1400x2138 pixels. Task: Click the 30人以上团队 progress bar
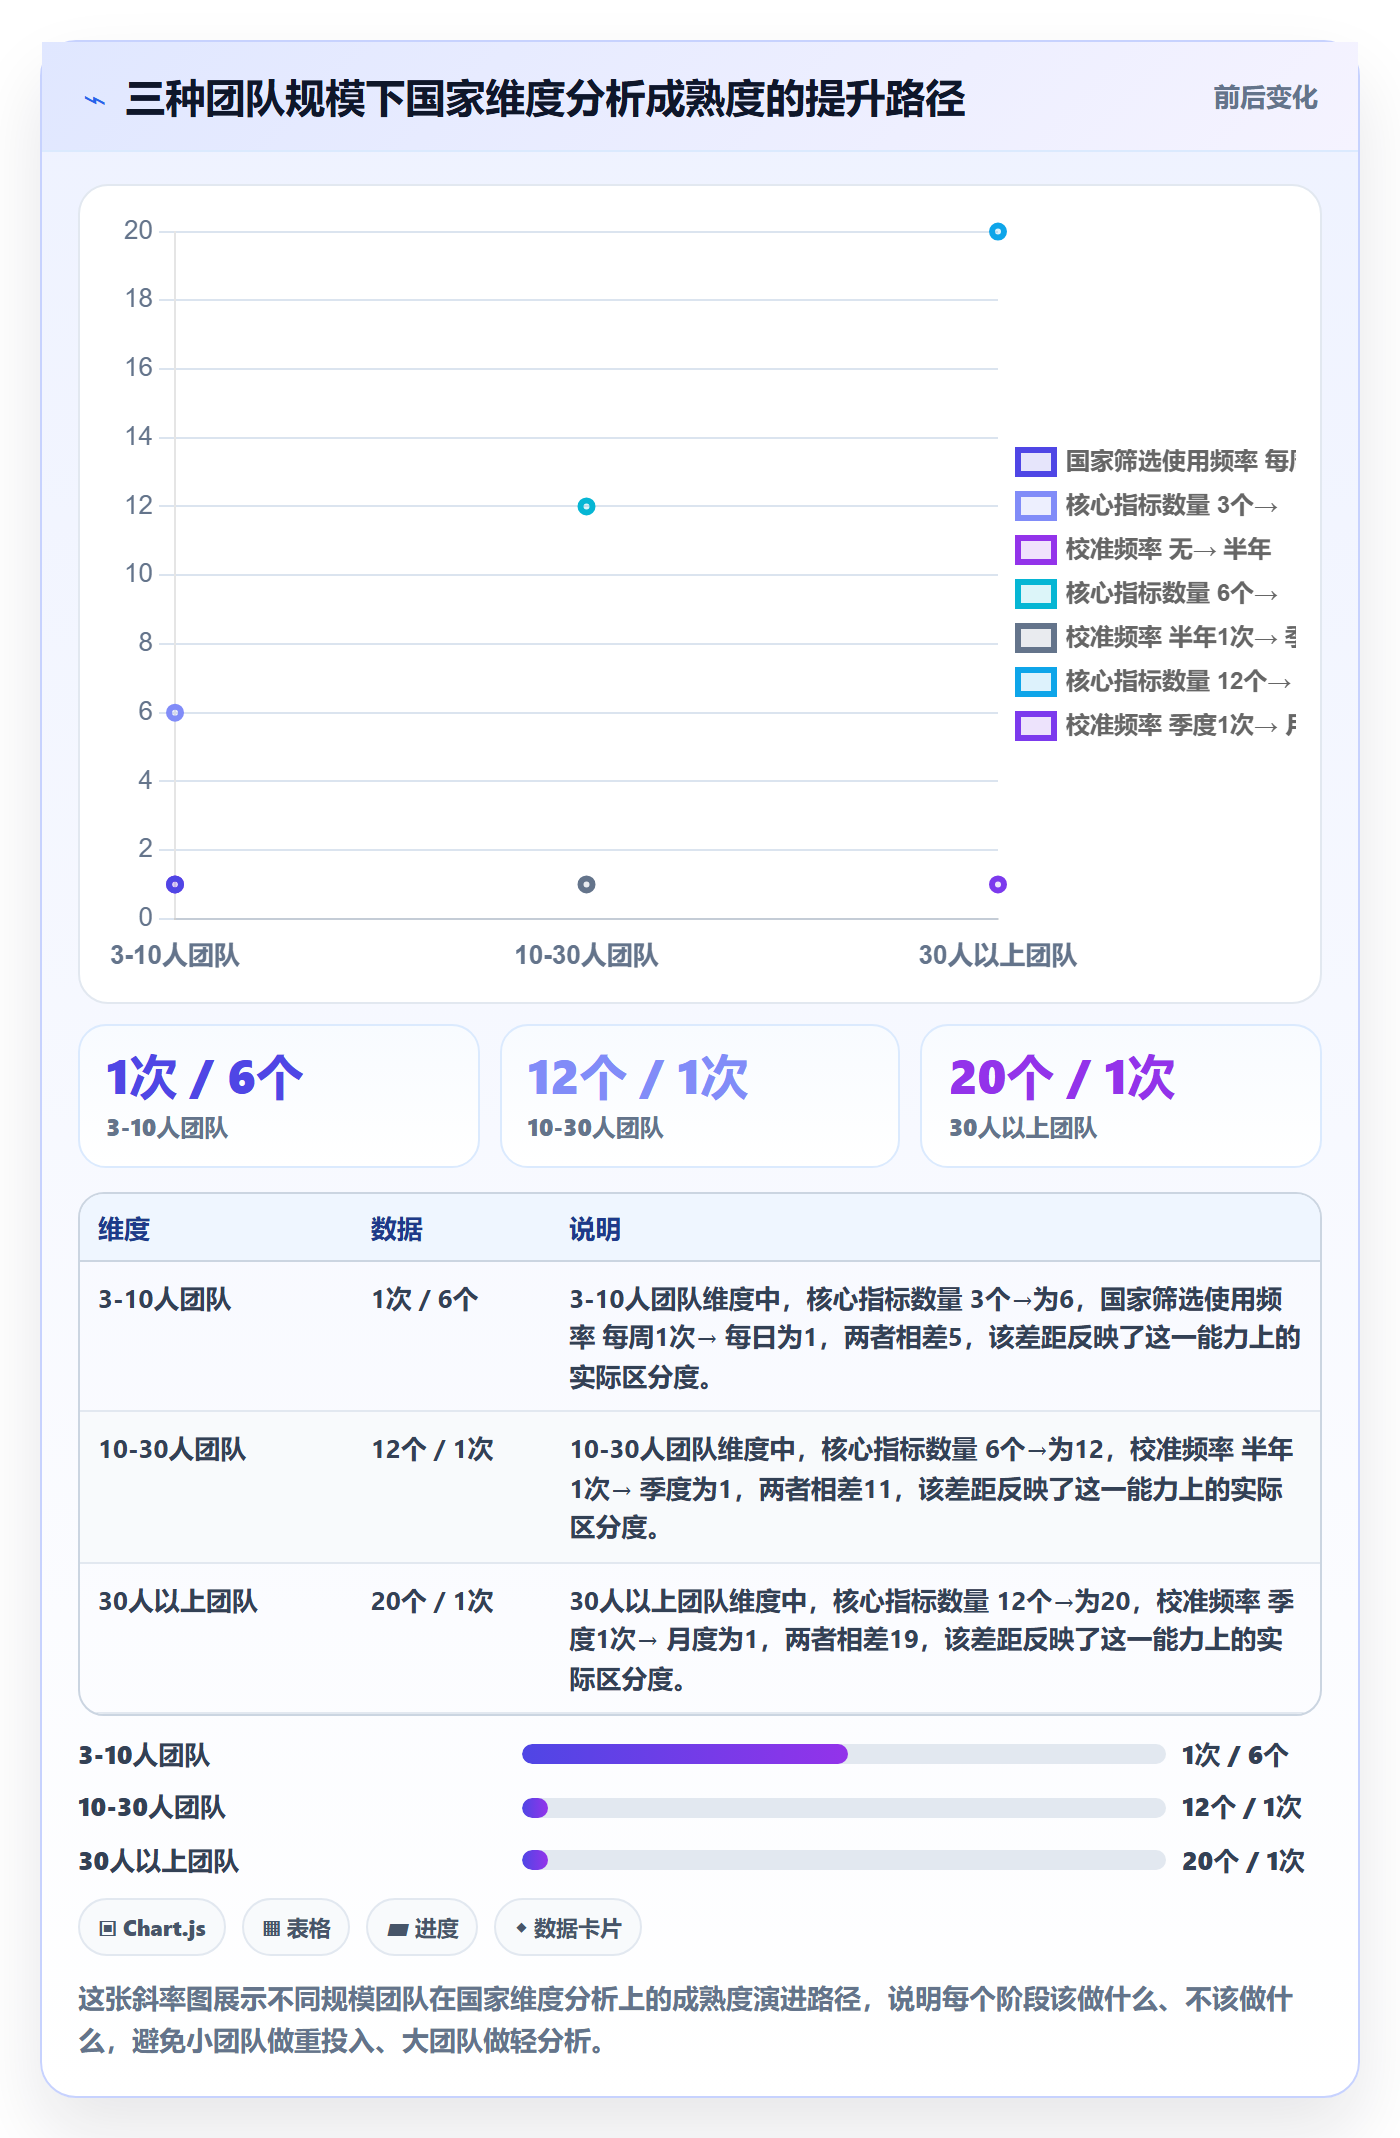point(843,1860)
